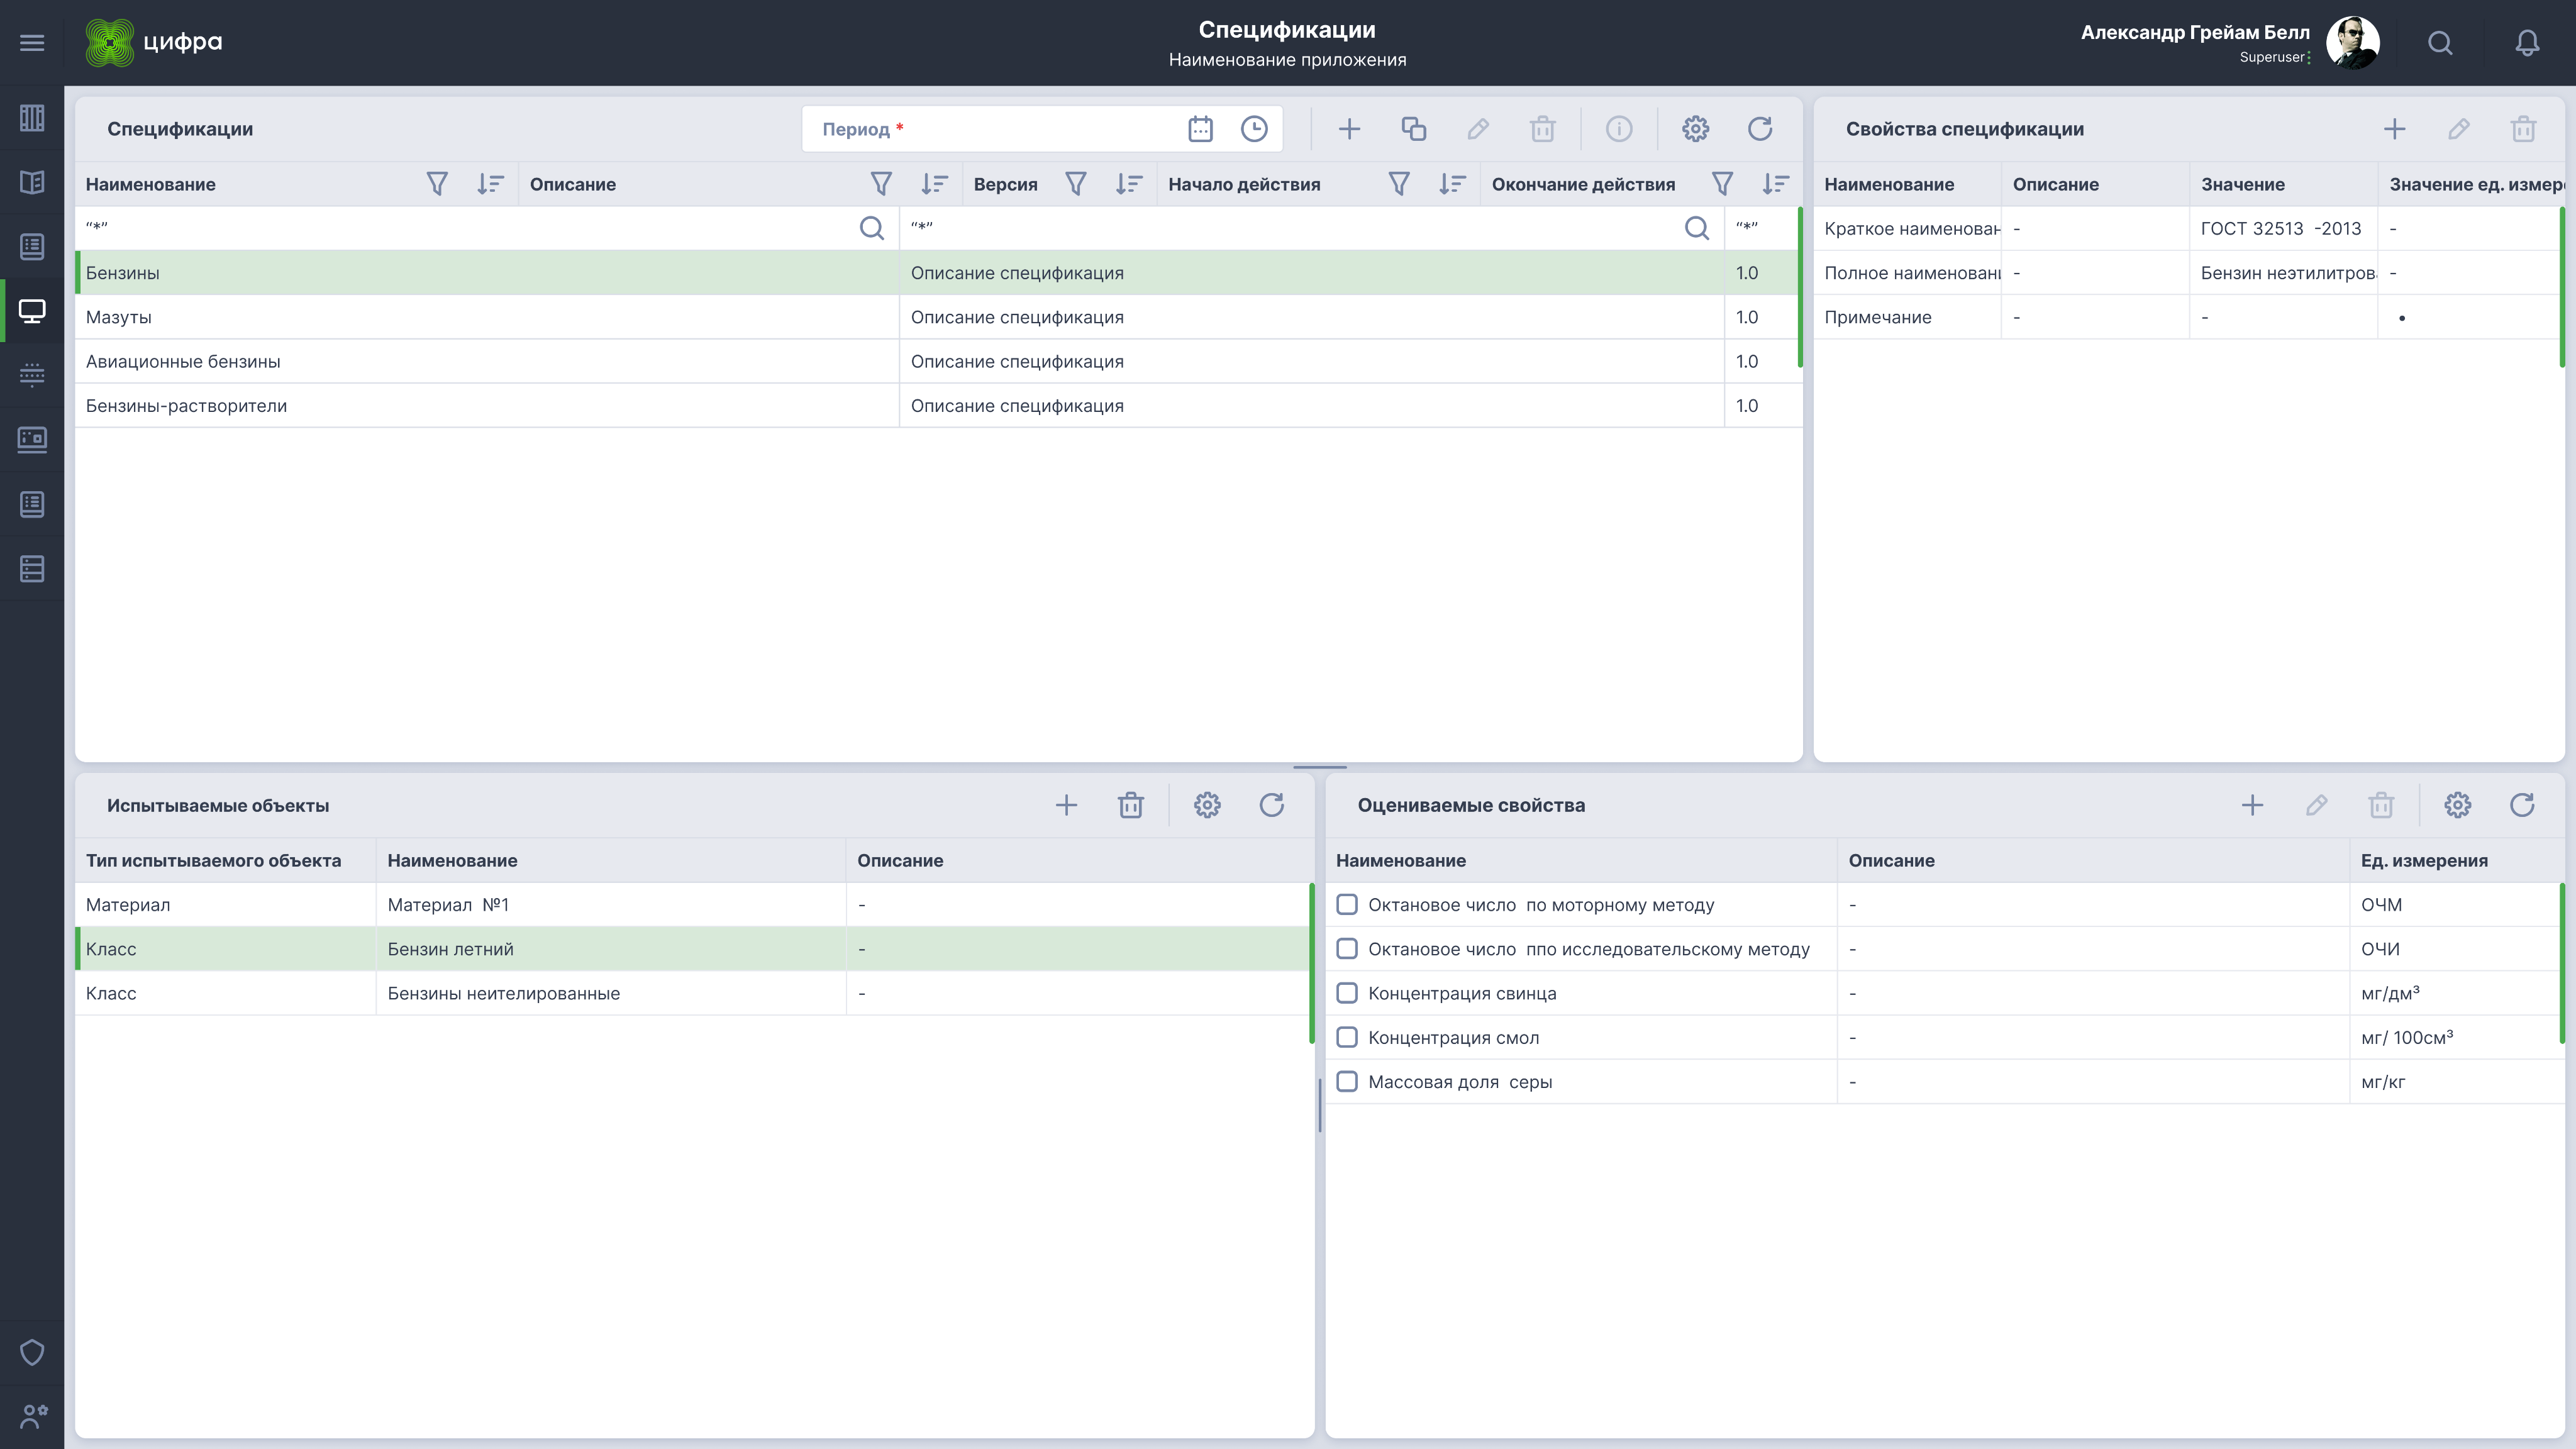Enable checkbox for Октановое число по моторному методу
The width and height of the screenshot is (2576, 1449).
tap(1348, 904)
